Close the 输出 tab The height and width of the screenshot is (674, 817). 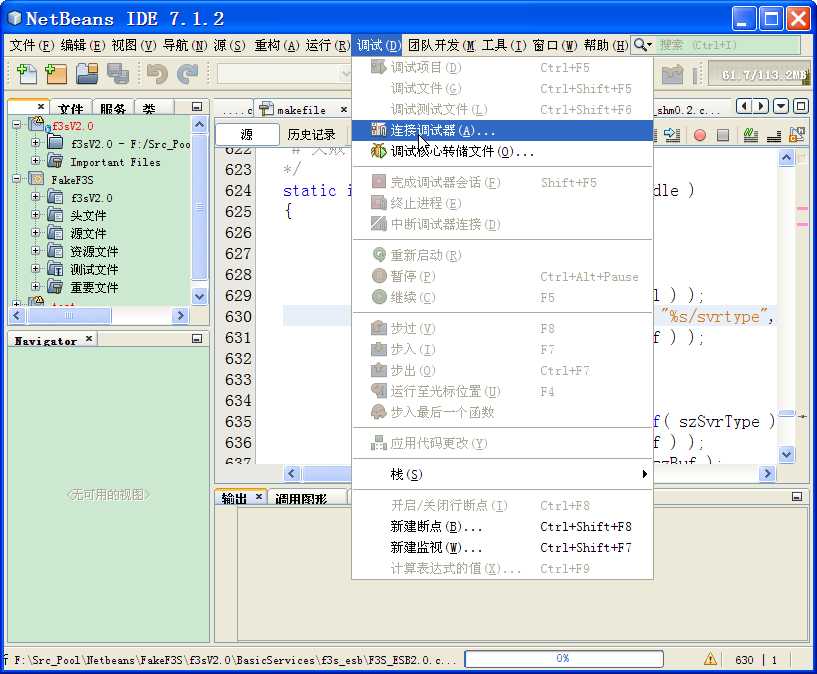coord(258,496)
